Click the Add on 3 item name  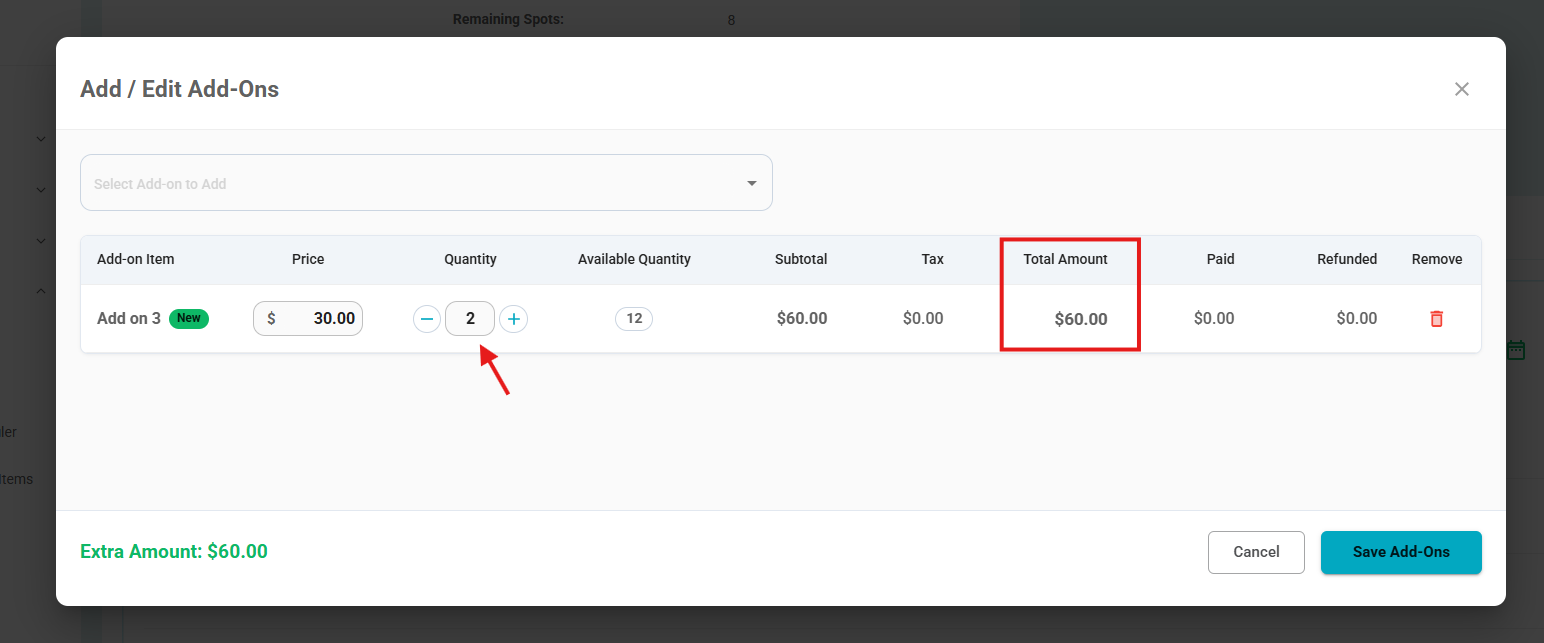[129, 319]
